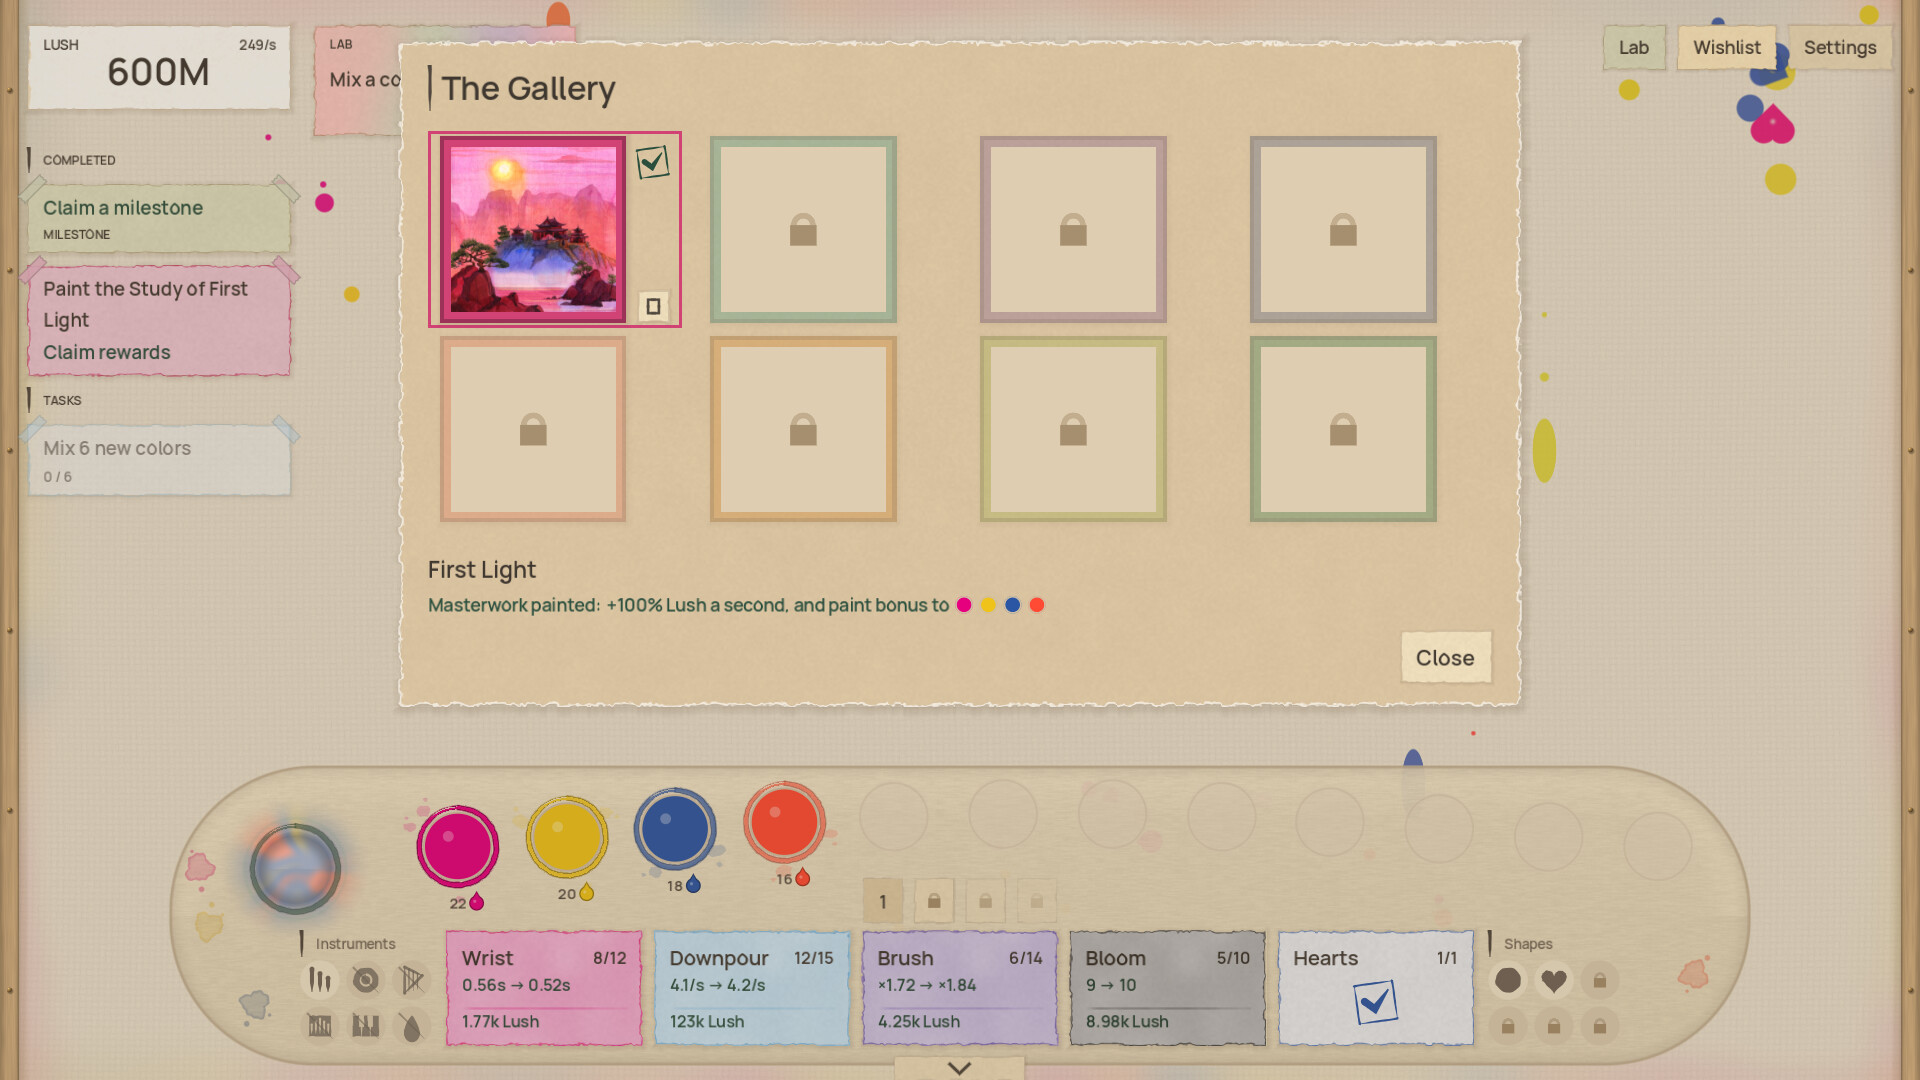The width and height of the screenshot is (1920, 1080).
Task: Buy the Bloom upgrade
Action: (1168, 988)
